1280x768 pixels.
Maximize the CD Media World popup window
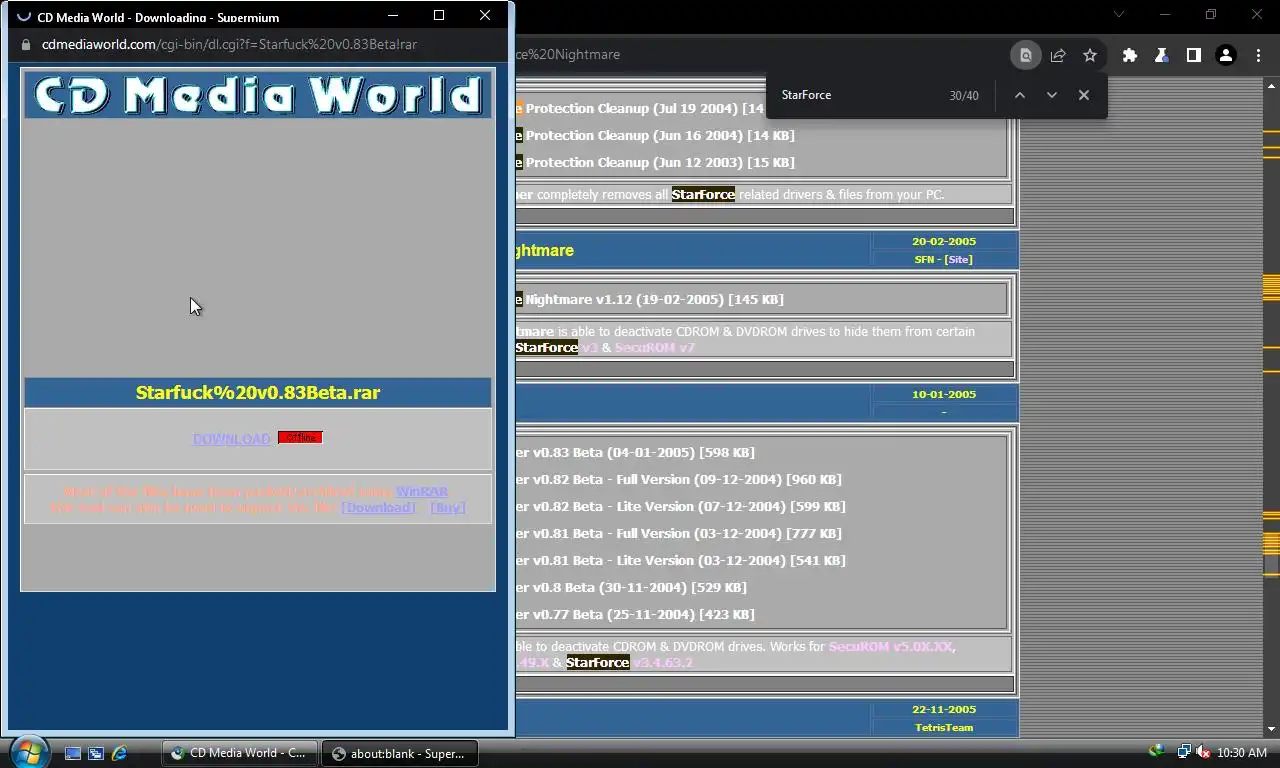[438, 15]
